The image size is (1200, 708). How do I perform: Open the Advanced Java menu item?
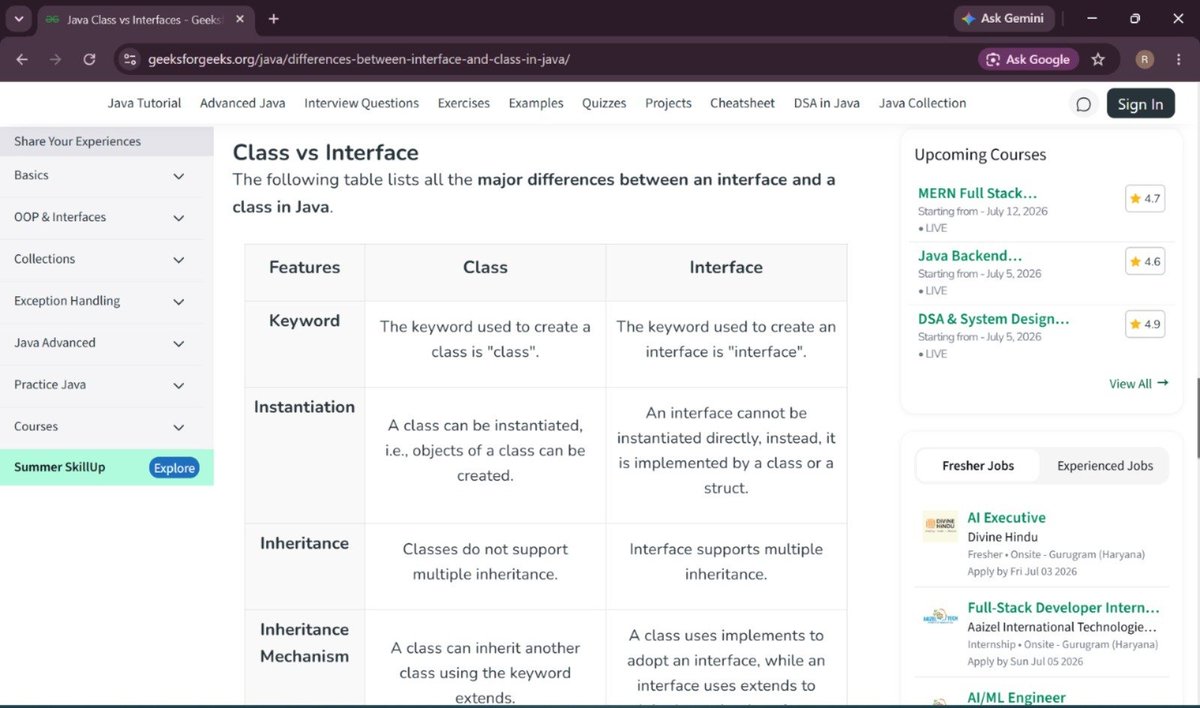click(243, 103)
